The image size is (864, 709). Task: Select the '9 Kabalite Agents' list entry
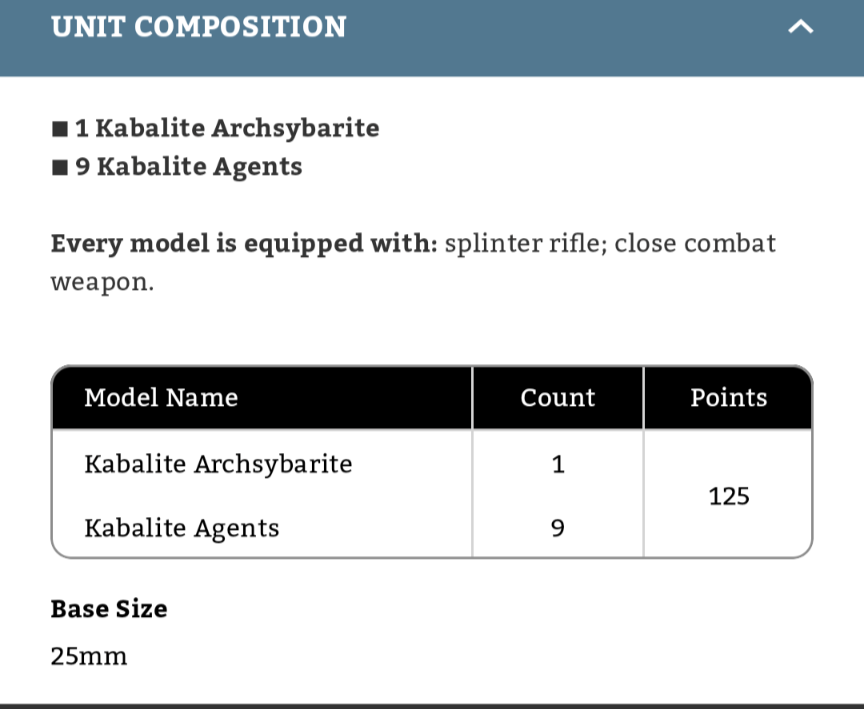coord(189,167)
